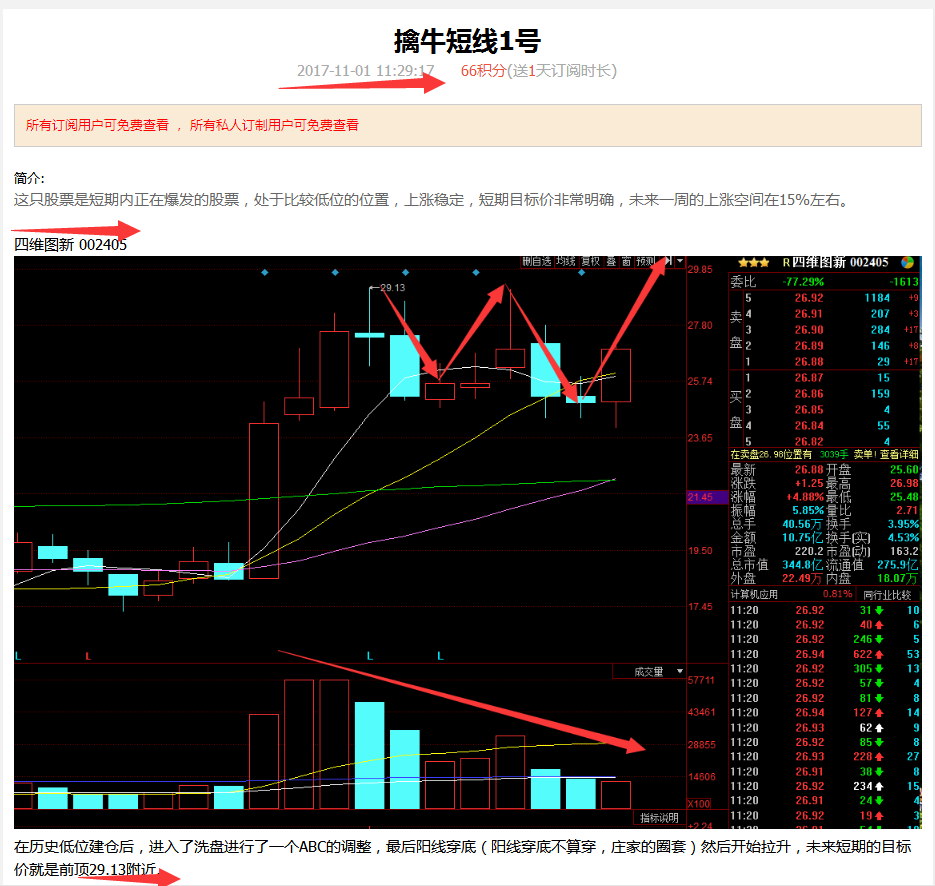The image size is (935, 886).
Task: Click the 指标说明 button
Action: coord(659,817)
